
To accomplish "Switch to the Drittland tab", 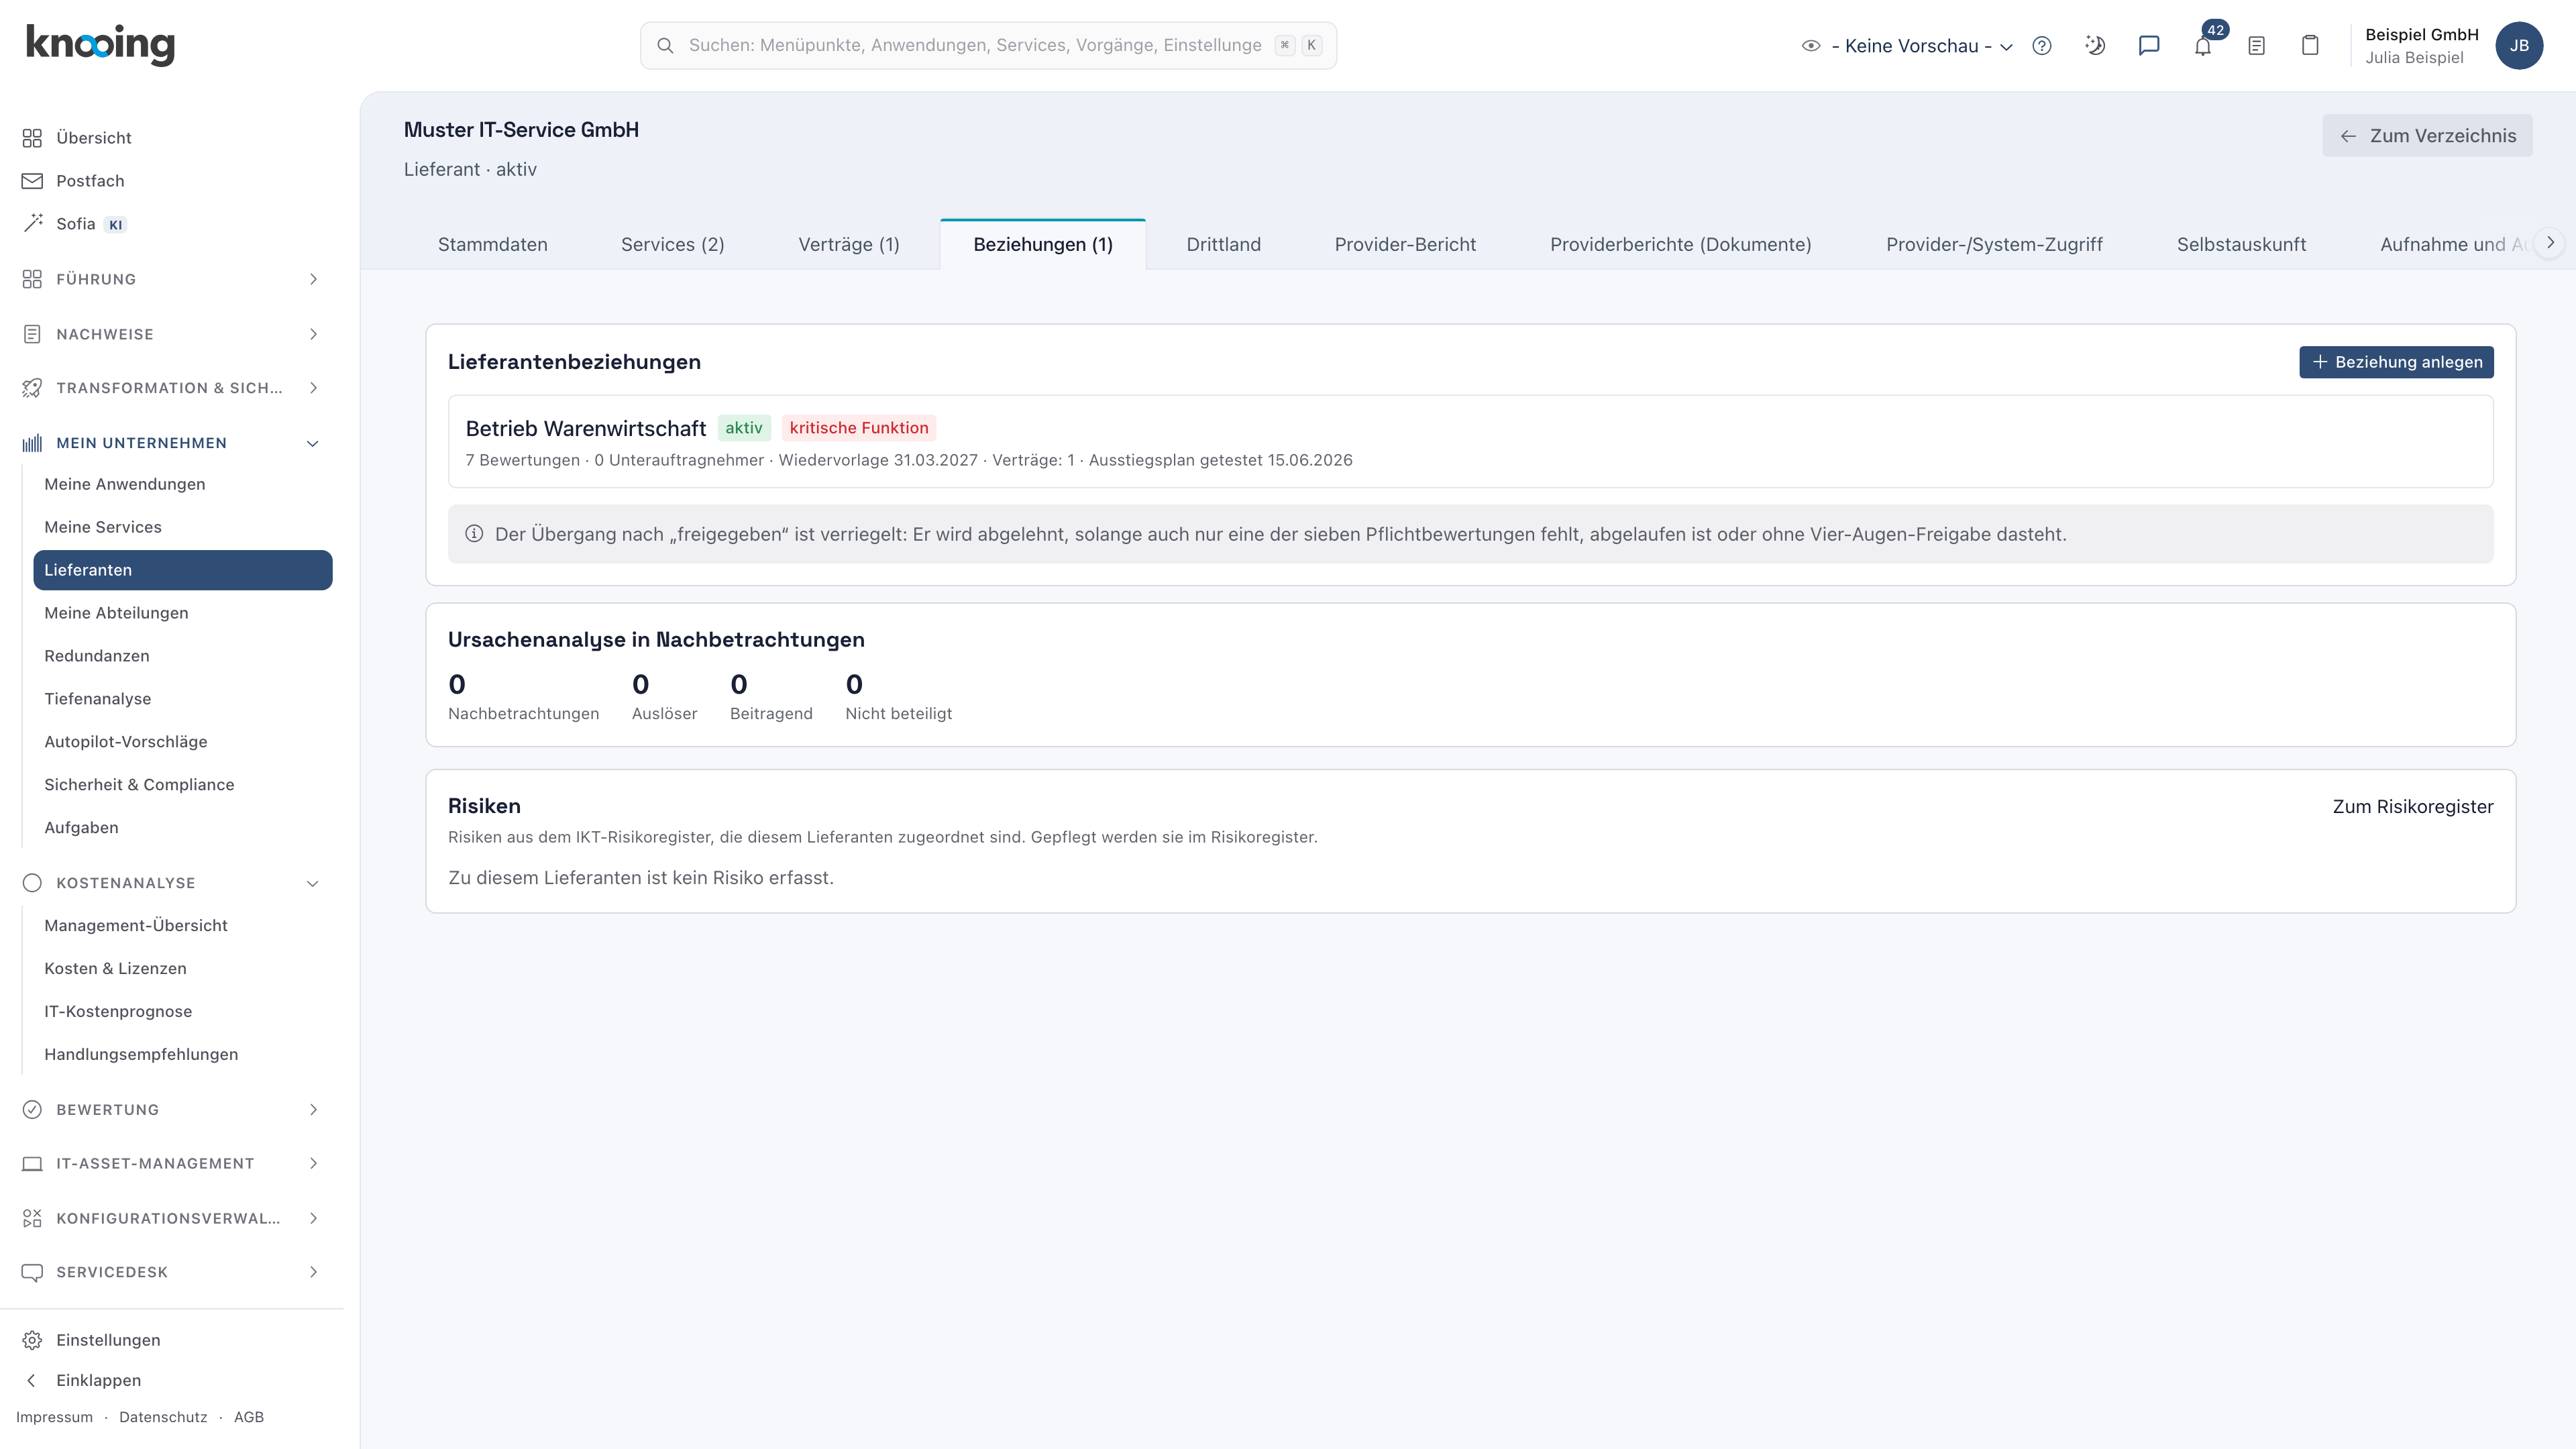I will pos(1223,245).
